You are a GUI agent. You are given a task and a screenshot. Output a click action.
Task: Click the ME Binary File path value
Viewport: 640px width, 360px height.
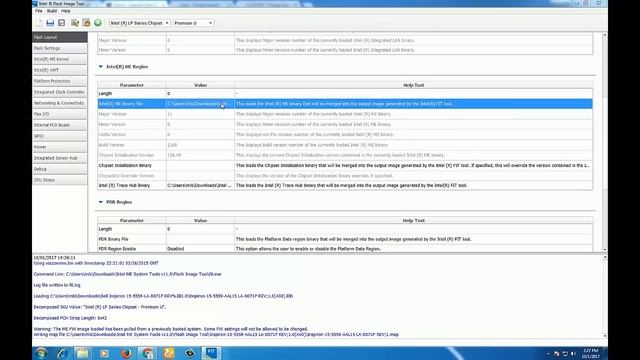[x=200, y=104]
